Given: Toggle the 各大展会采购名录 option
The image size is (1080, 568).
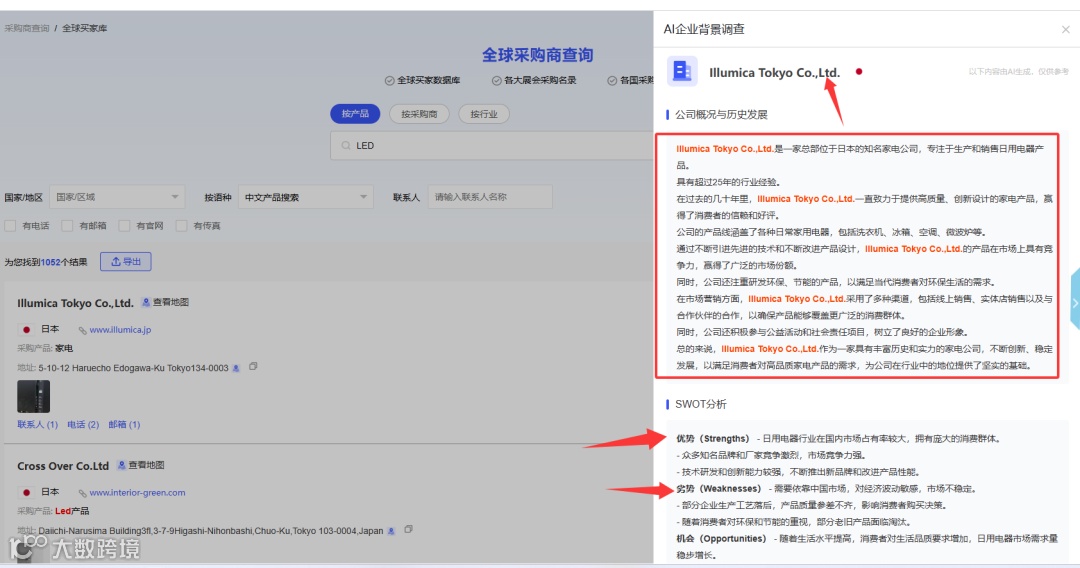Looking at the screenshot, I should coord(534,81).
